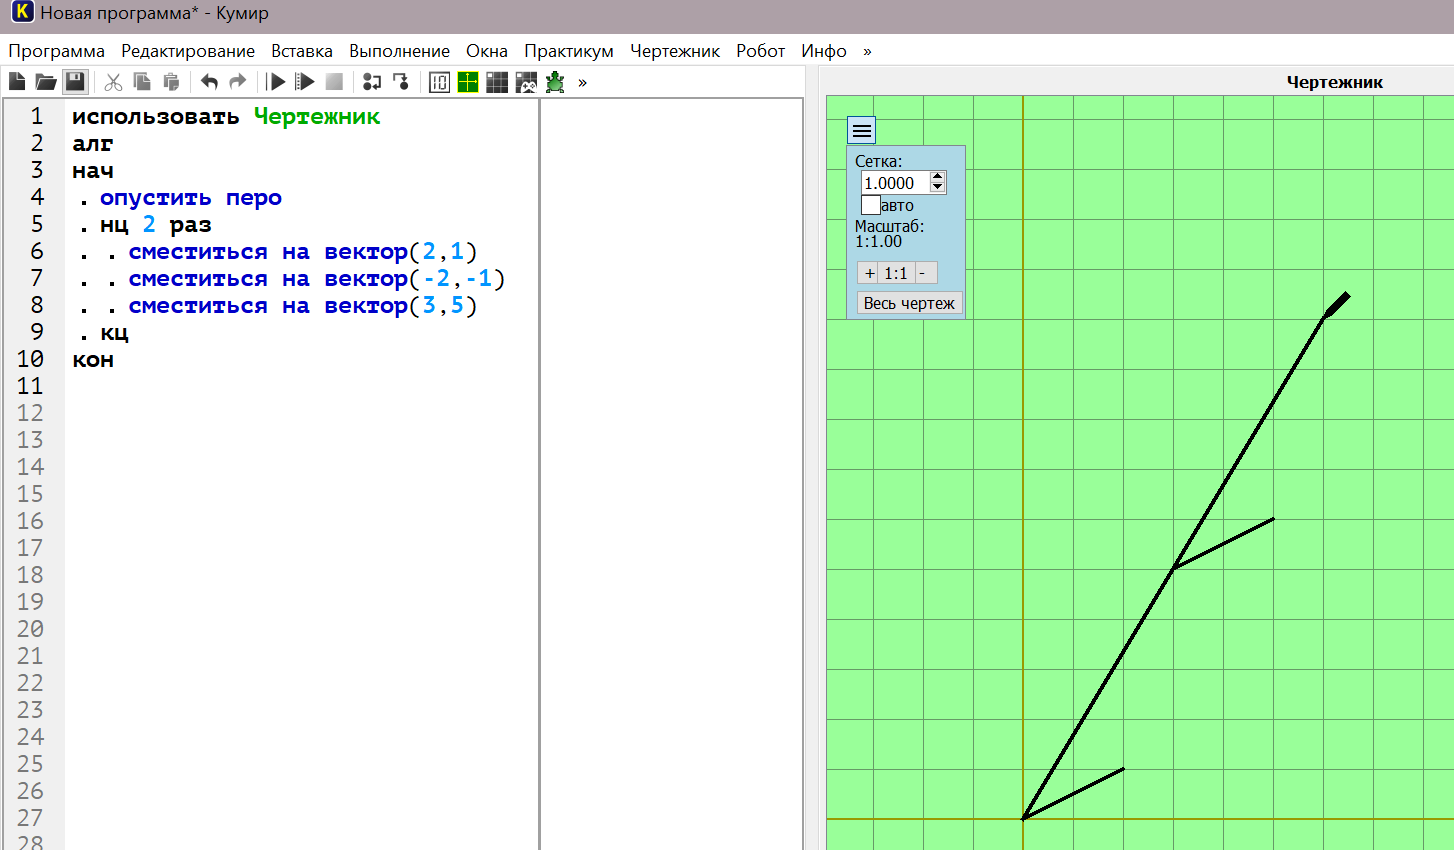Open the Robot field window icon

497,82
